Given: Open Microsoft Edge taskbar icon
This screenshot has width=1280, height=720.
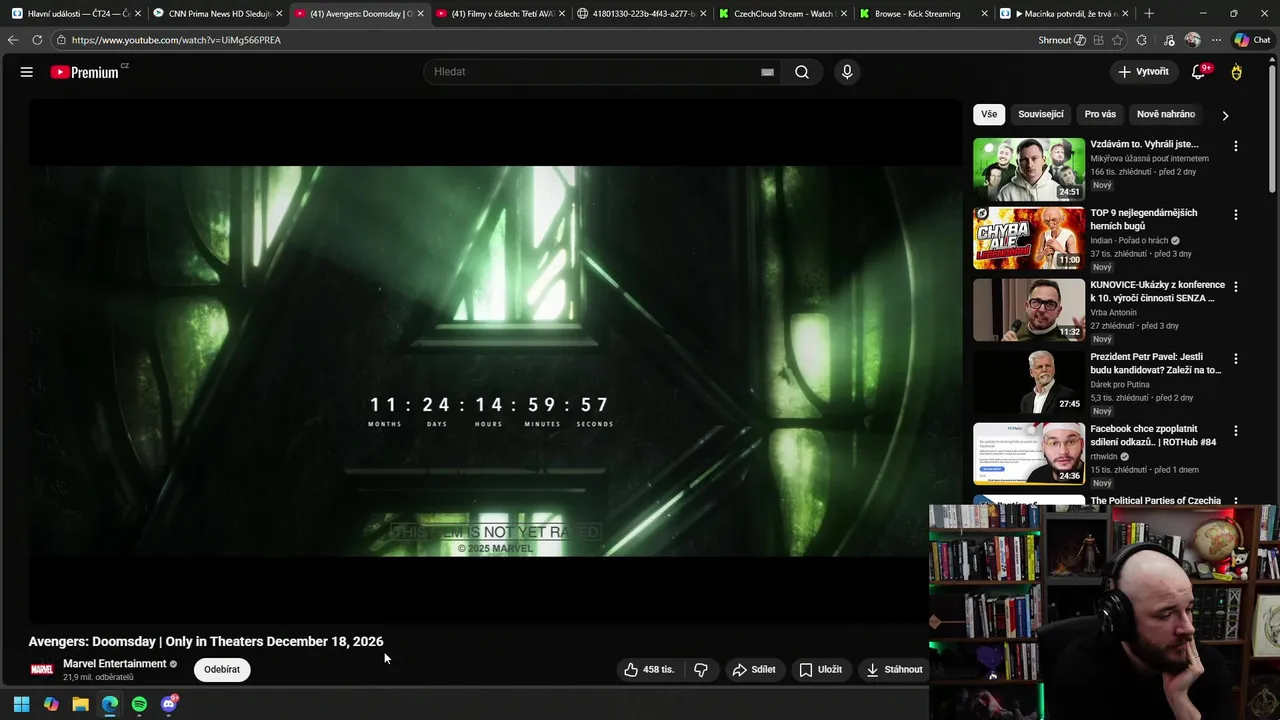Looking at the screenshot, I should [110, 704].
